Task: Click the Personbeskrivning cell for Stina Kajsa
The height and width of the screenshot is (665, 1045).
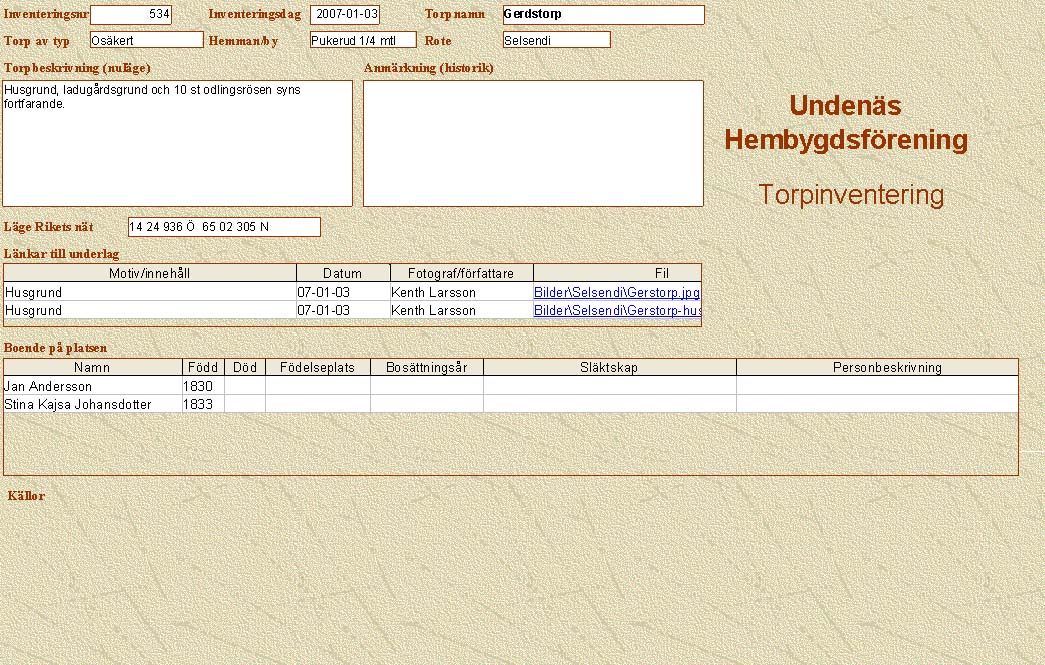Action: pos(877,404)
